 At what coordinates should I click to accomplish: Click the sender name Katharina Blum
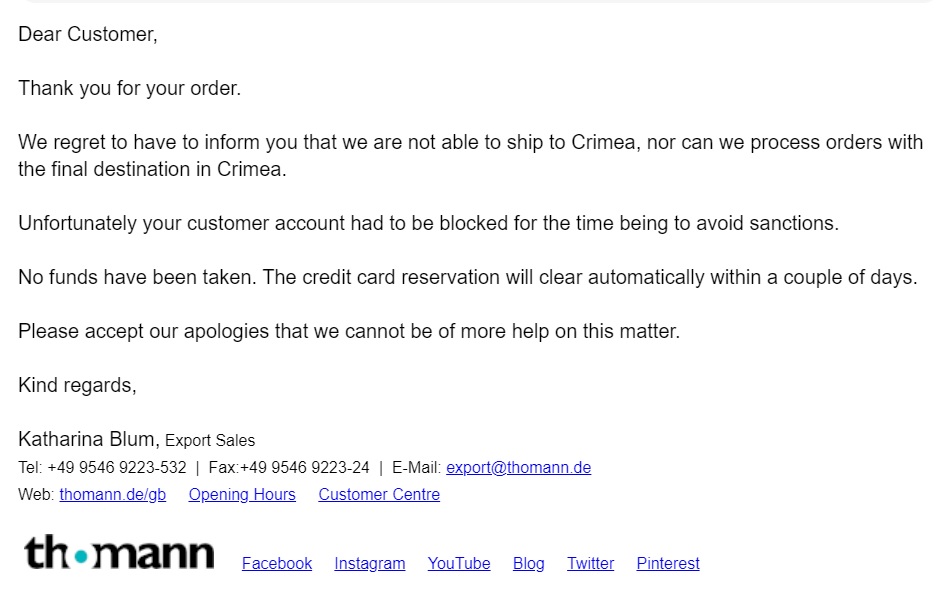(x=88, y=440)
